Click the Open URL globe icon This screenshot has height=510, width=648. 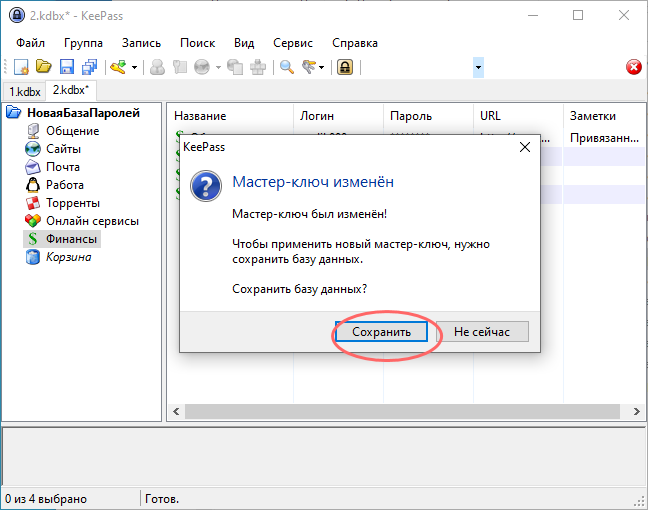click(x=202, y=67)
